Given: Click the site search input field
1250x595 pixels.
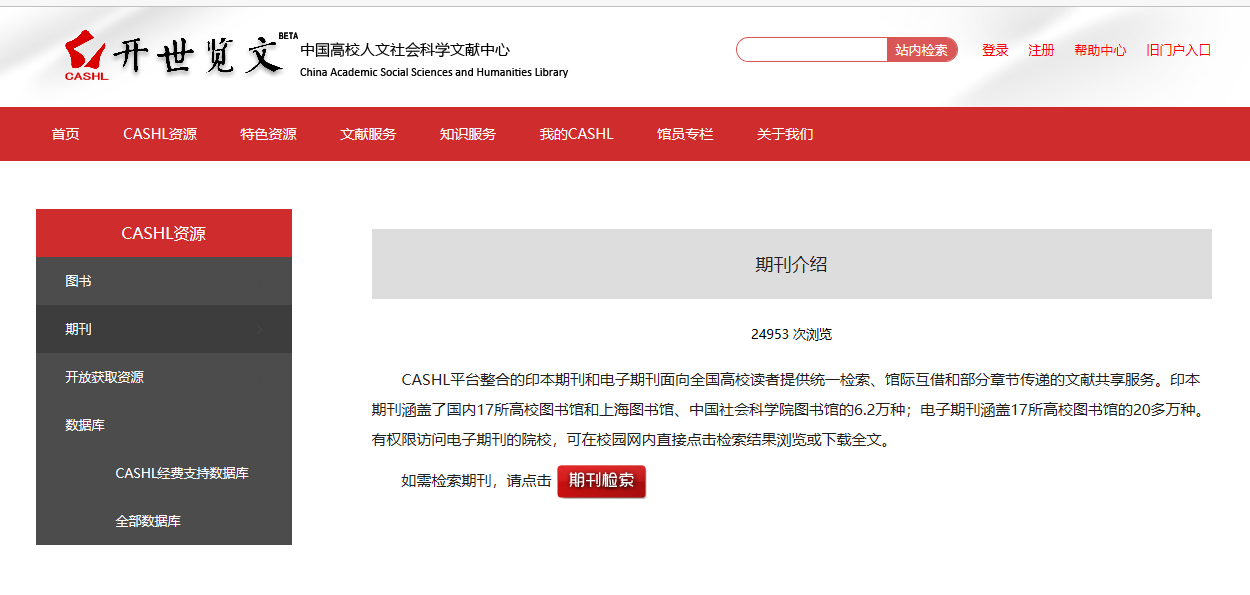Looking at the screenshot, I should pyautogui.click(x=811, y=50).
